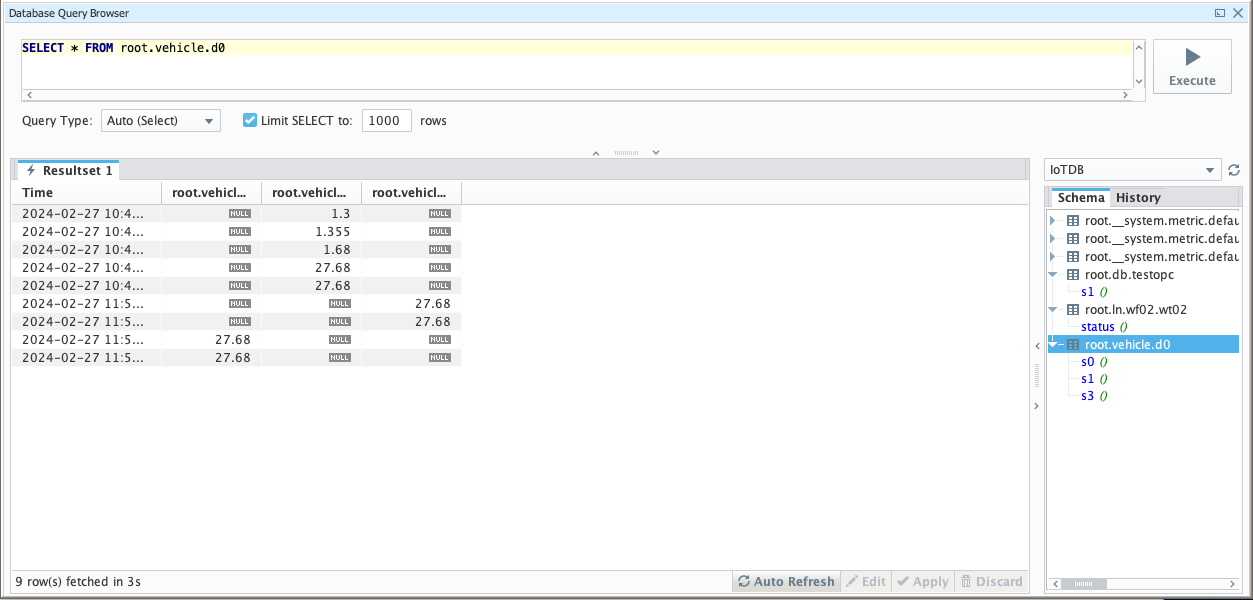Click the root.ln.wf02.wt02 table icon
The height and width of the screenshot is (600, 1253).
pyautogui.click(x=1072, y=310)
